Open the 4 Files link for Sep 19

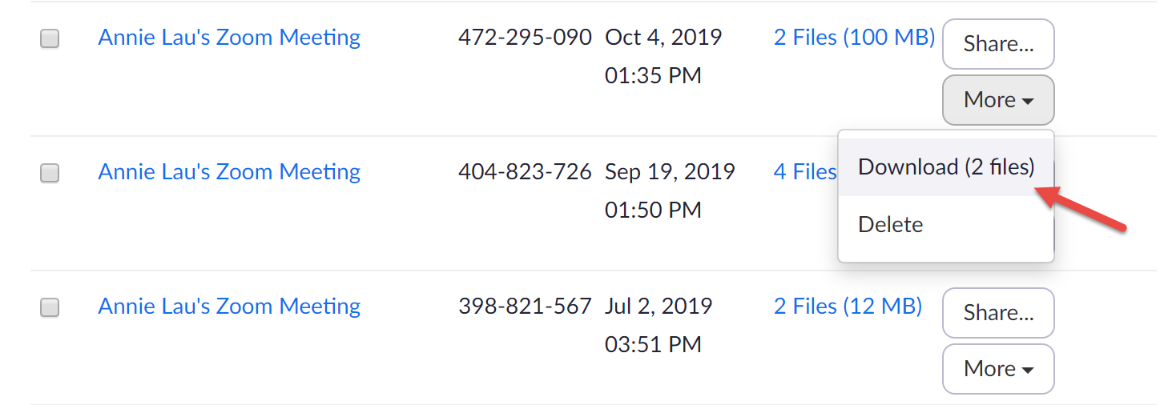pos(805,172)
